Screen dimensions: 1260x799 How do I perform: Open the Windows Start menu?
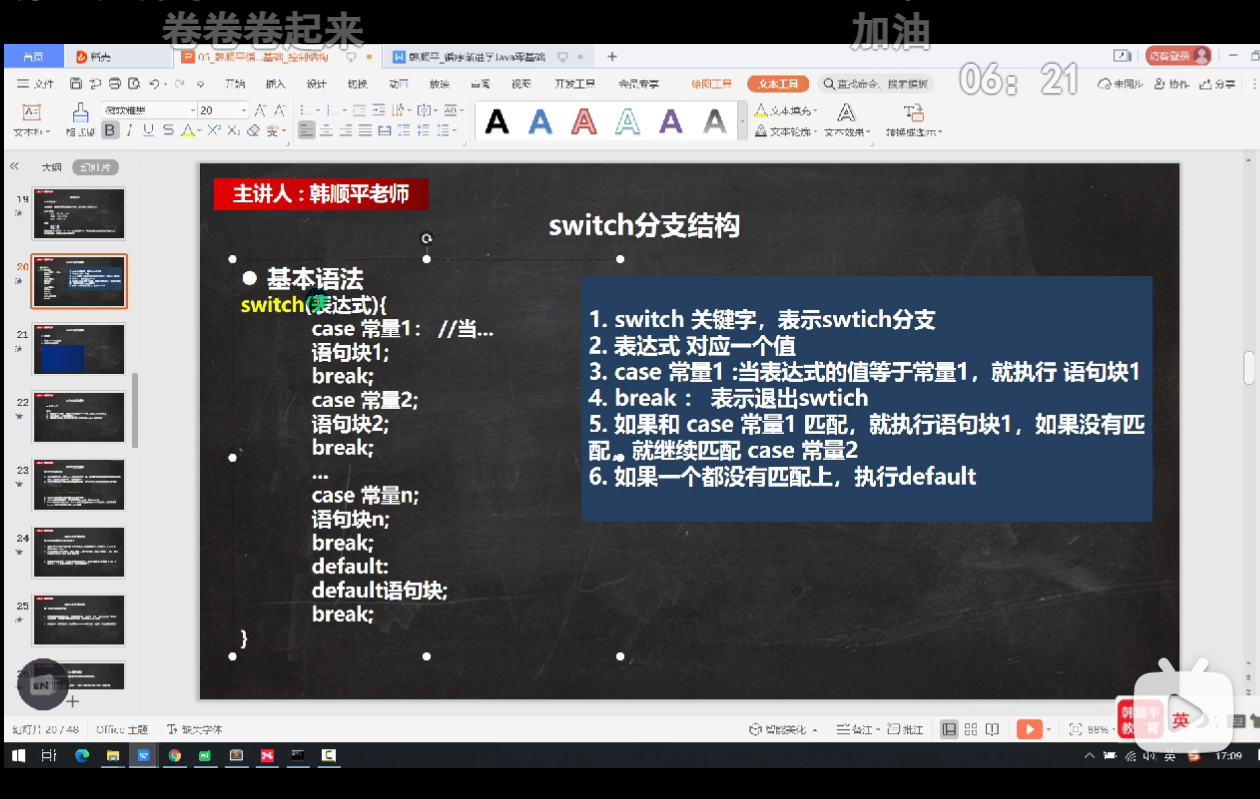click(18, 755)
